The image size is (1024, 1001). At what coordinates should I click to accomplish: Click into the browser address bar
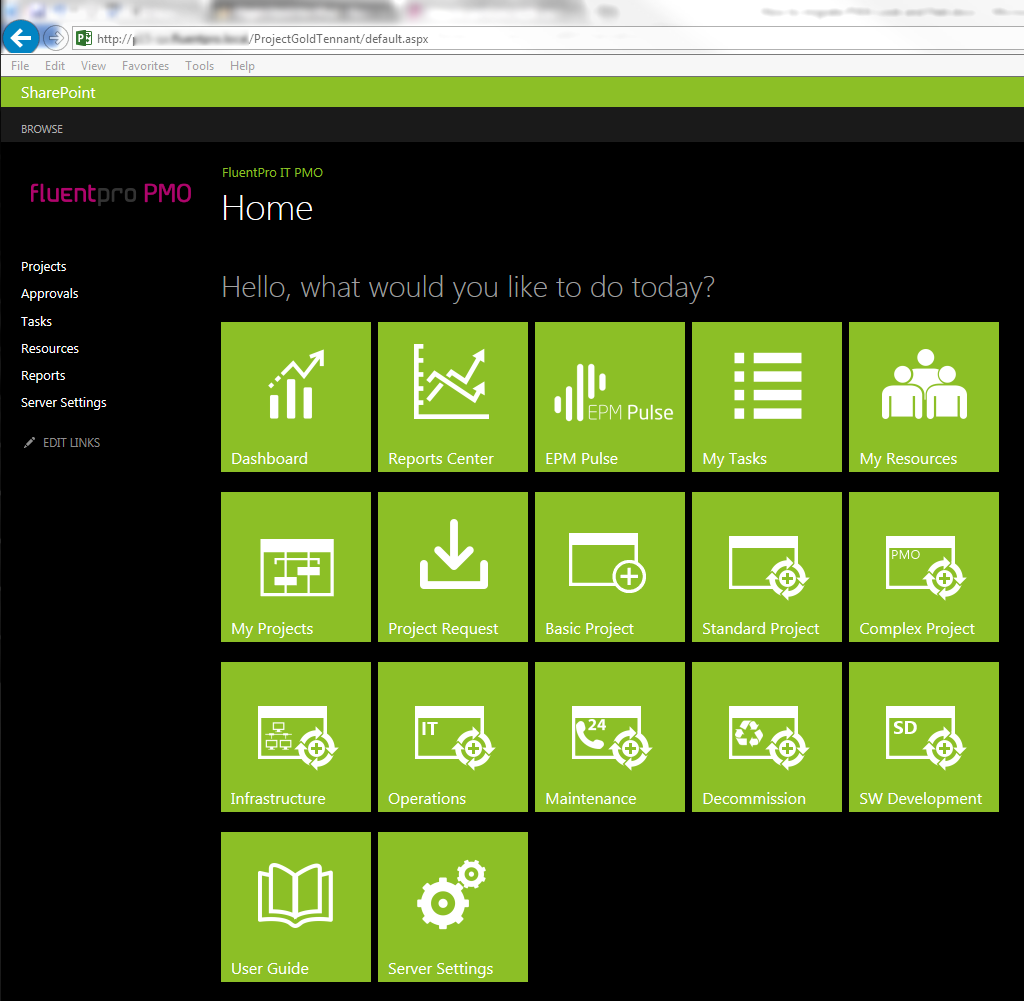[549, 39]
